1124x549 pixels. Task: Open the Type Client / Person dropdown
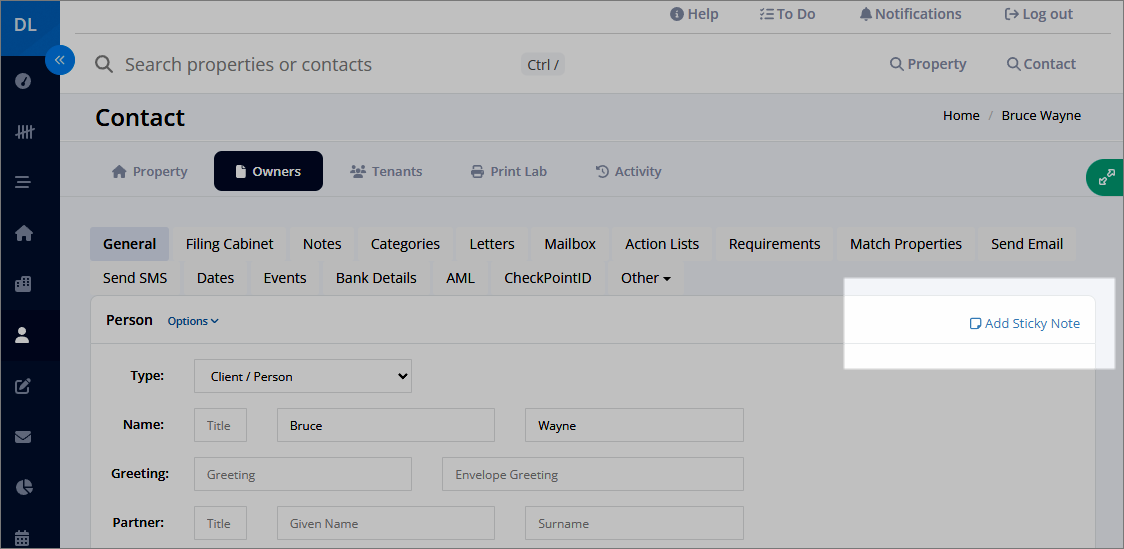(303, 376)
